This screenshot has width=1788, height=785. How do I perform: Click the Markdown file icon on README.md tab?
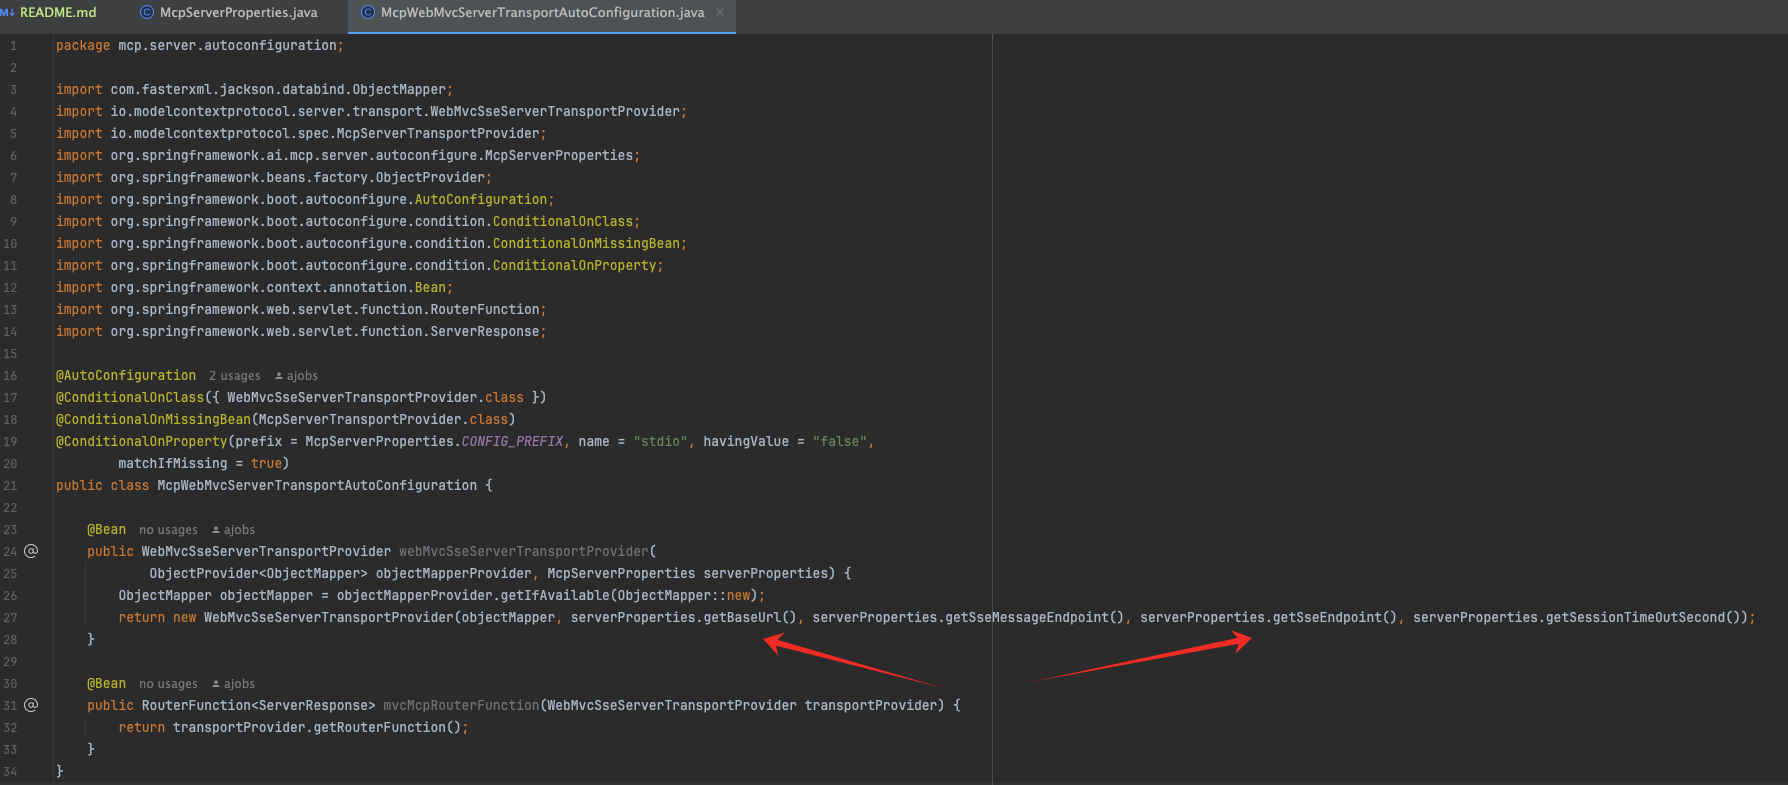8,13
